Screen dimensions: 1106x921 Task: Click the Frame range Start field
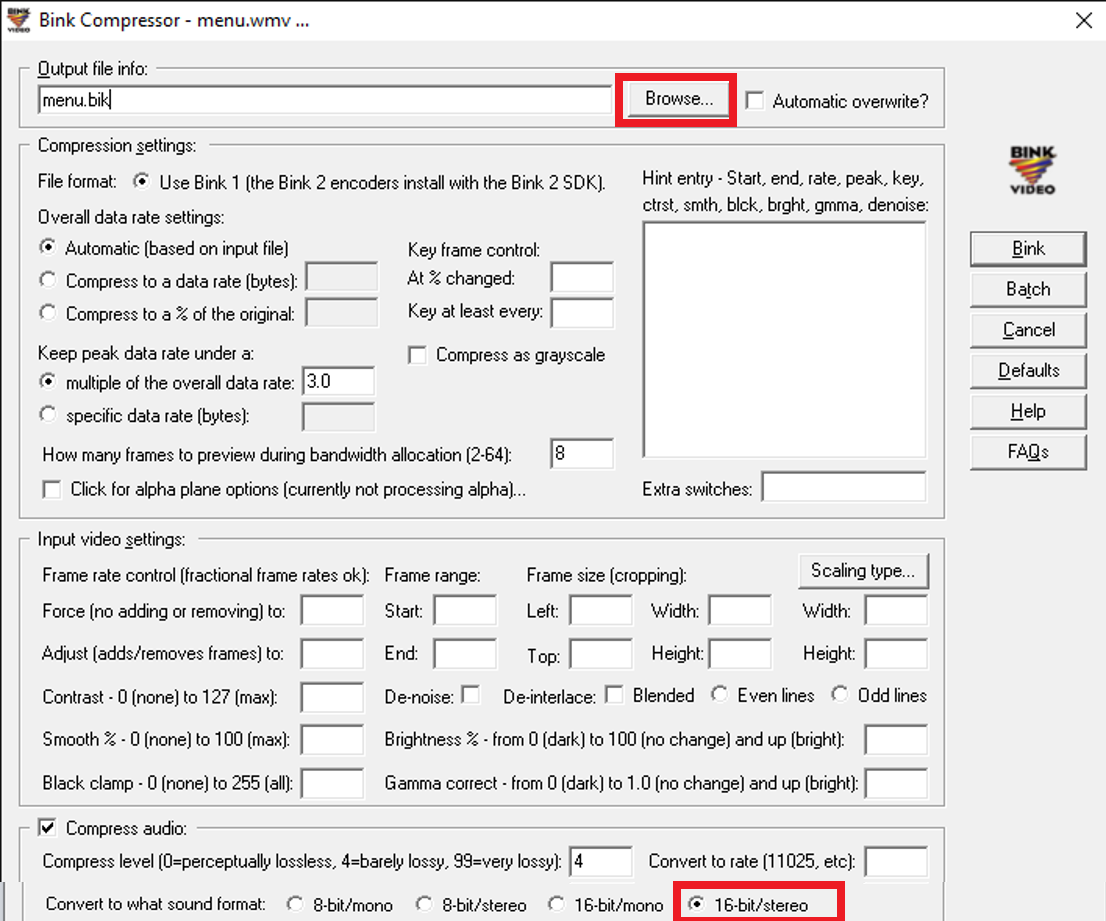point(465,610)
